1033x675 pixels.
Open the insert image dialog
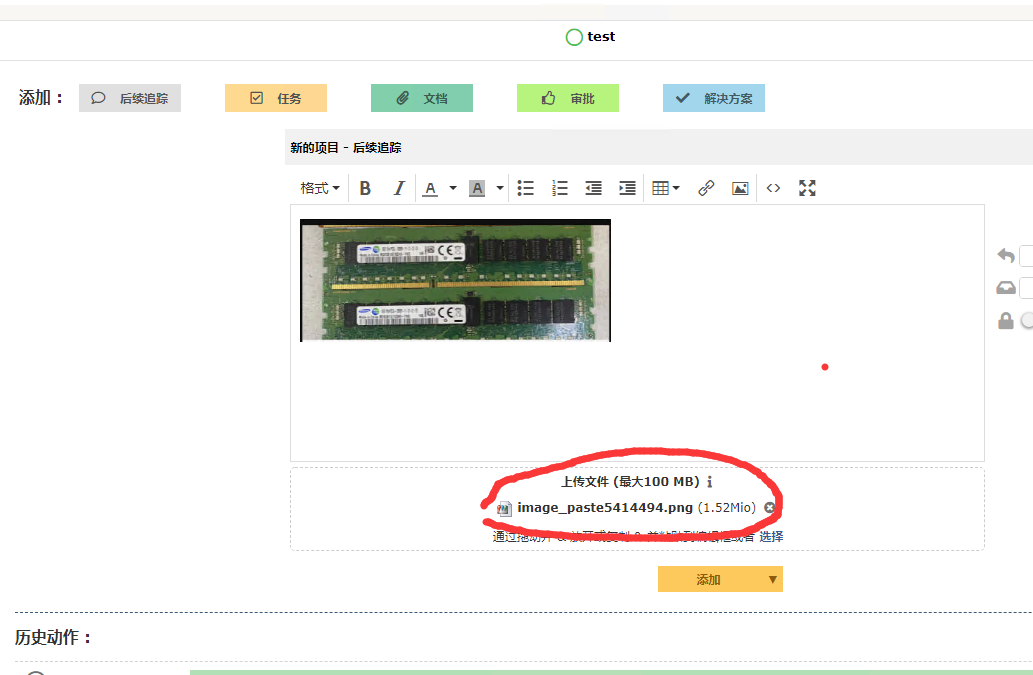pyautogui.click(x=740, y=187)
